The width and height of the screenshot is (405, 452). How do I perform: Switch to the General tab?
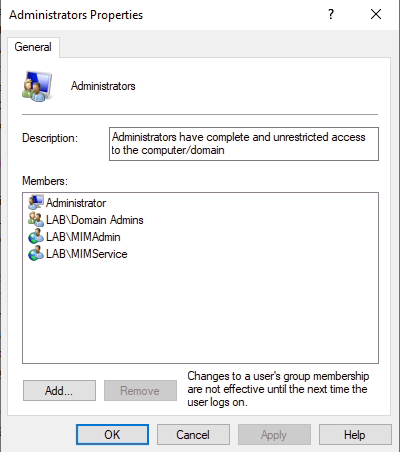click(33, 47)
